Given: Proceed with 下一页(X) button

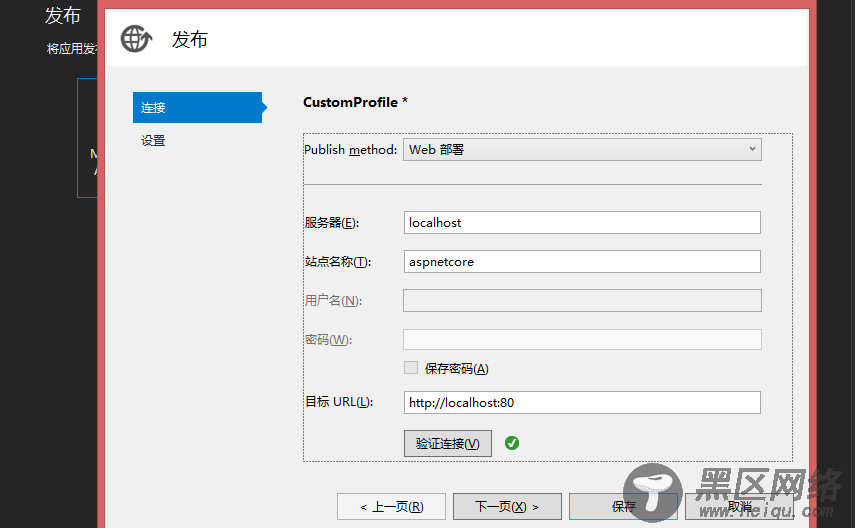Looking at the screenshot, I should coord(507,507).
